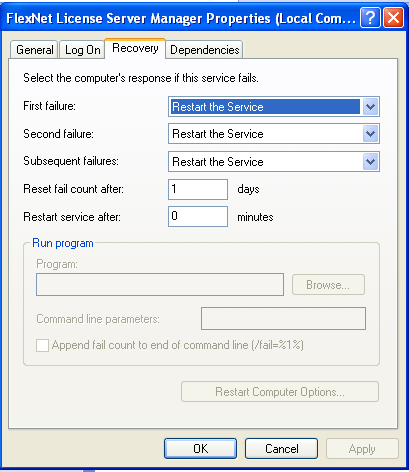Click the Restart service after minutes field
The height and width of the screenshot is (472, 409).
point(198,217)
